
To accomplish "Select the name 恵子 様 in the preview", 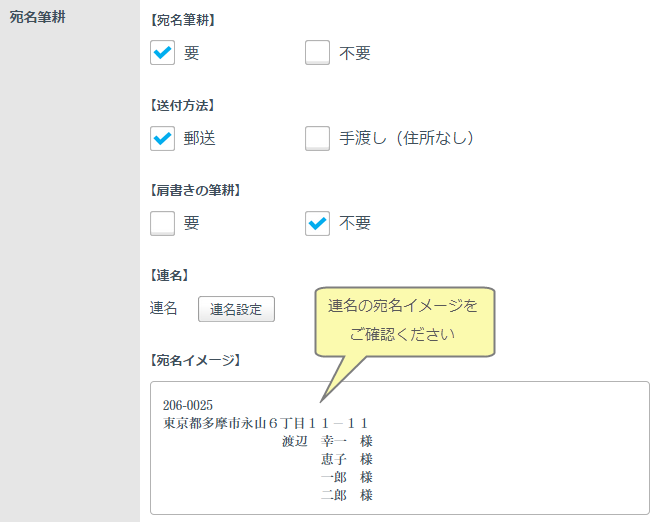I will click(x=346, y=459).
